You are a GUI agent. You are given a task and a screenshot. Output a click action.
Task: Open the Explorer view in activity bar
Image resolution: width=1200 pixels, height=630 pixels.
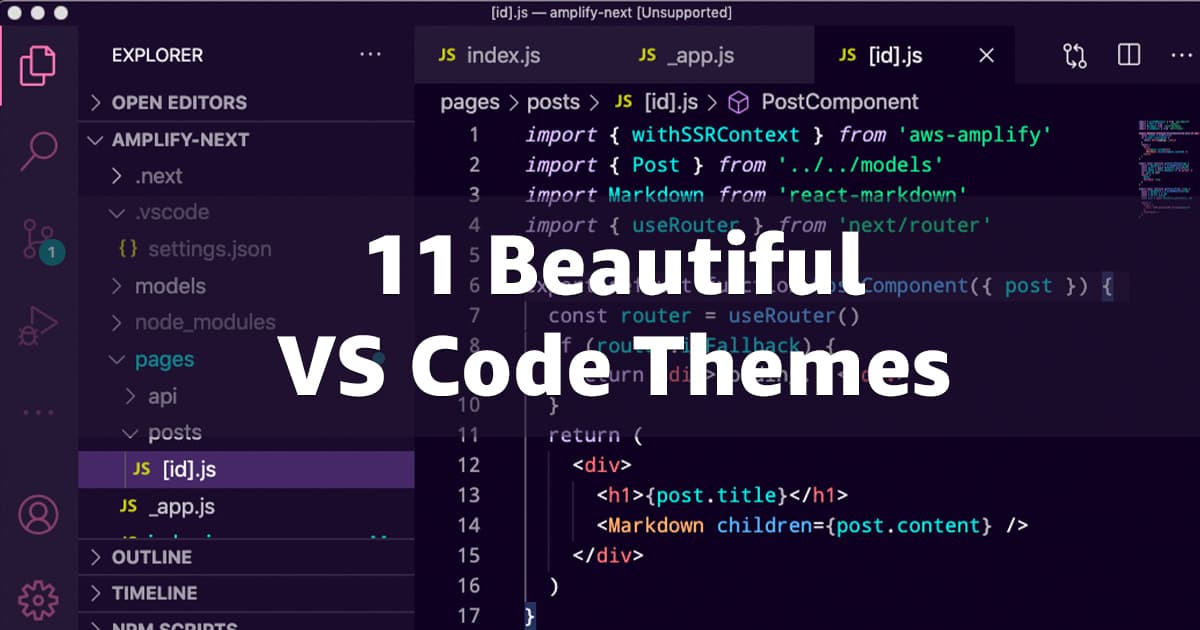click(x=38, y=65)
